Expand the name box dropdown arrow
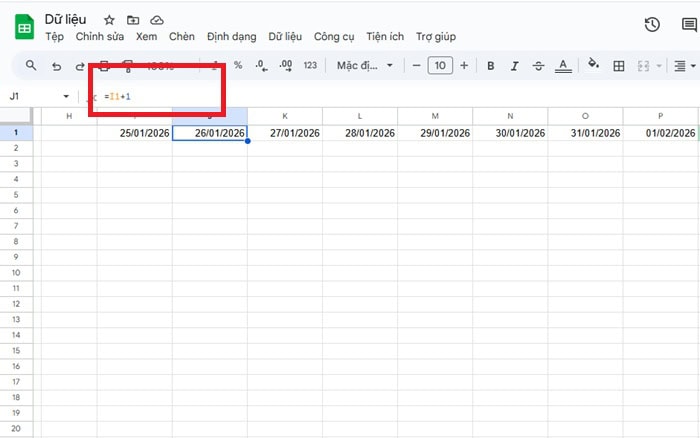 (66, 96)
